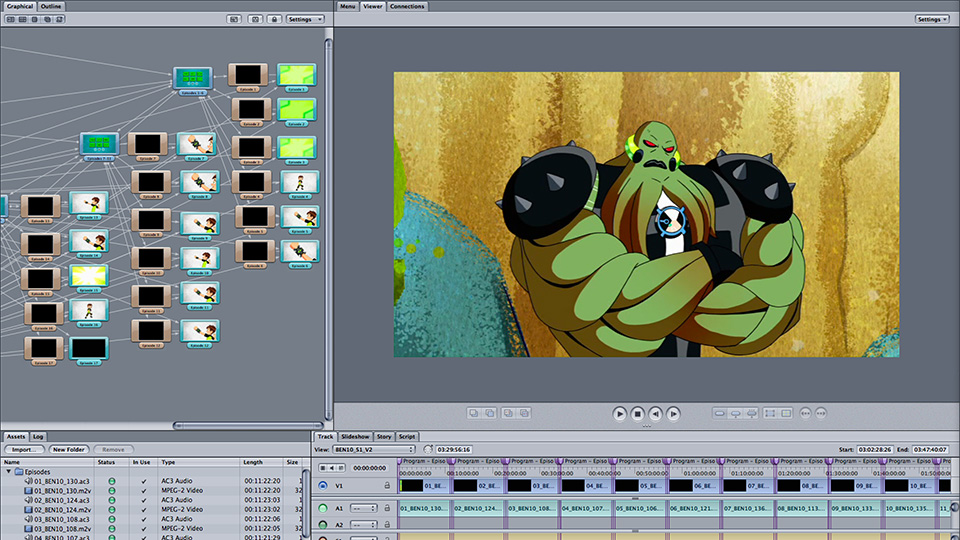Click the stacked-pages icon in the Graphical toolbar
This screenshot has height=540, width=960.
[47, 19]
